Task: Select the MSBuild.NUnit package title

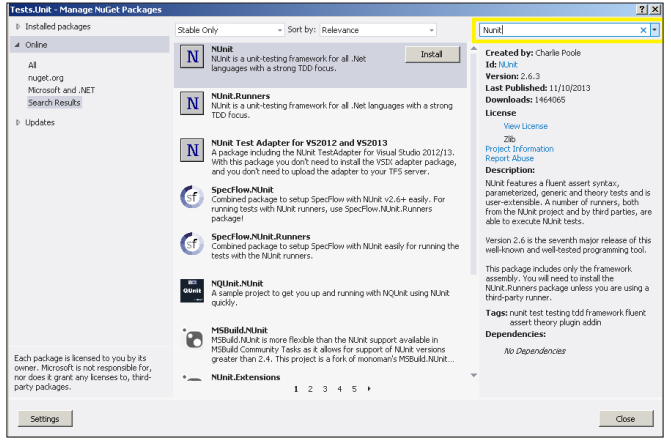Action: pos(239,330)
